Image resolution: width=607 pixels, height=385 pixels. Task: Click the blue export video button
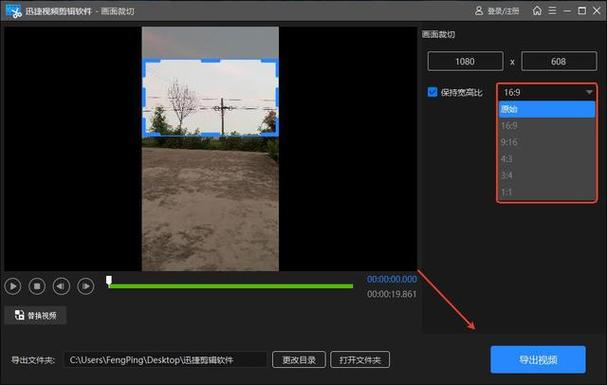pyautogui.click(x=538, y=360)
